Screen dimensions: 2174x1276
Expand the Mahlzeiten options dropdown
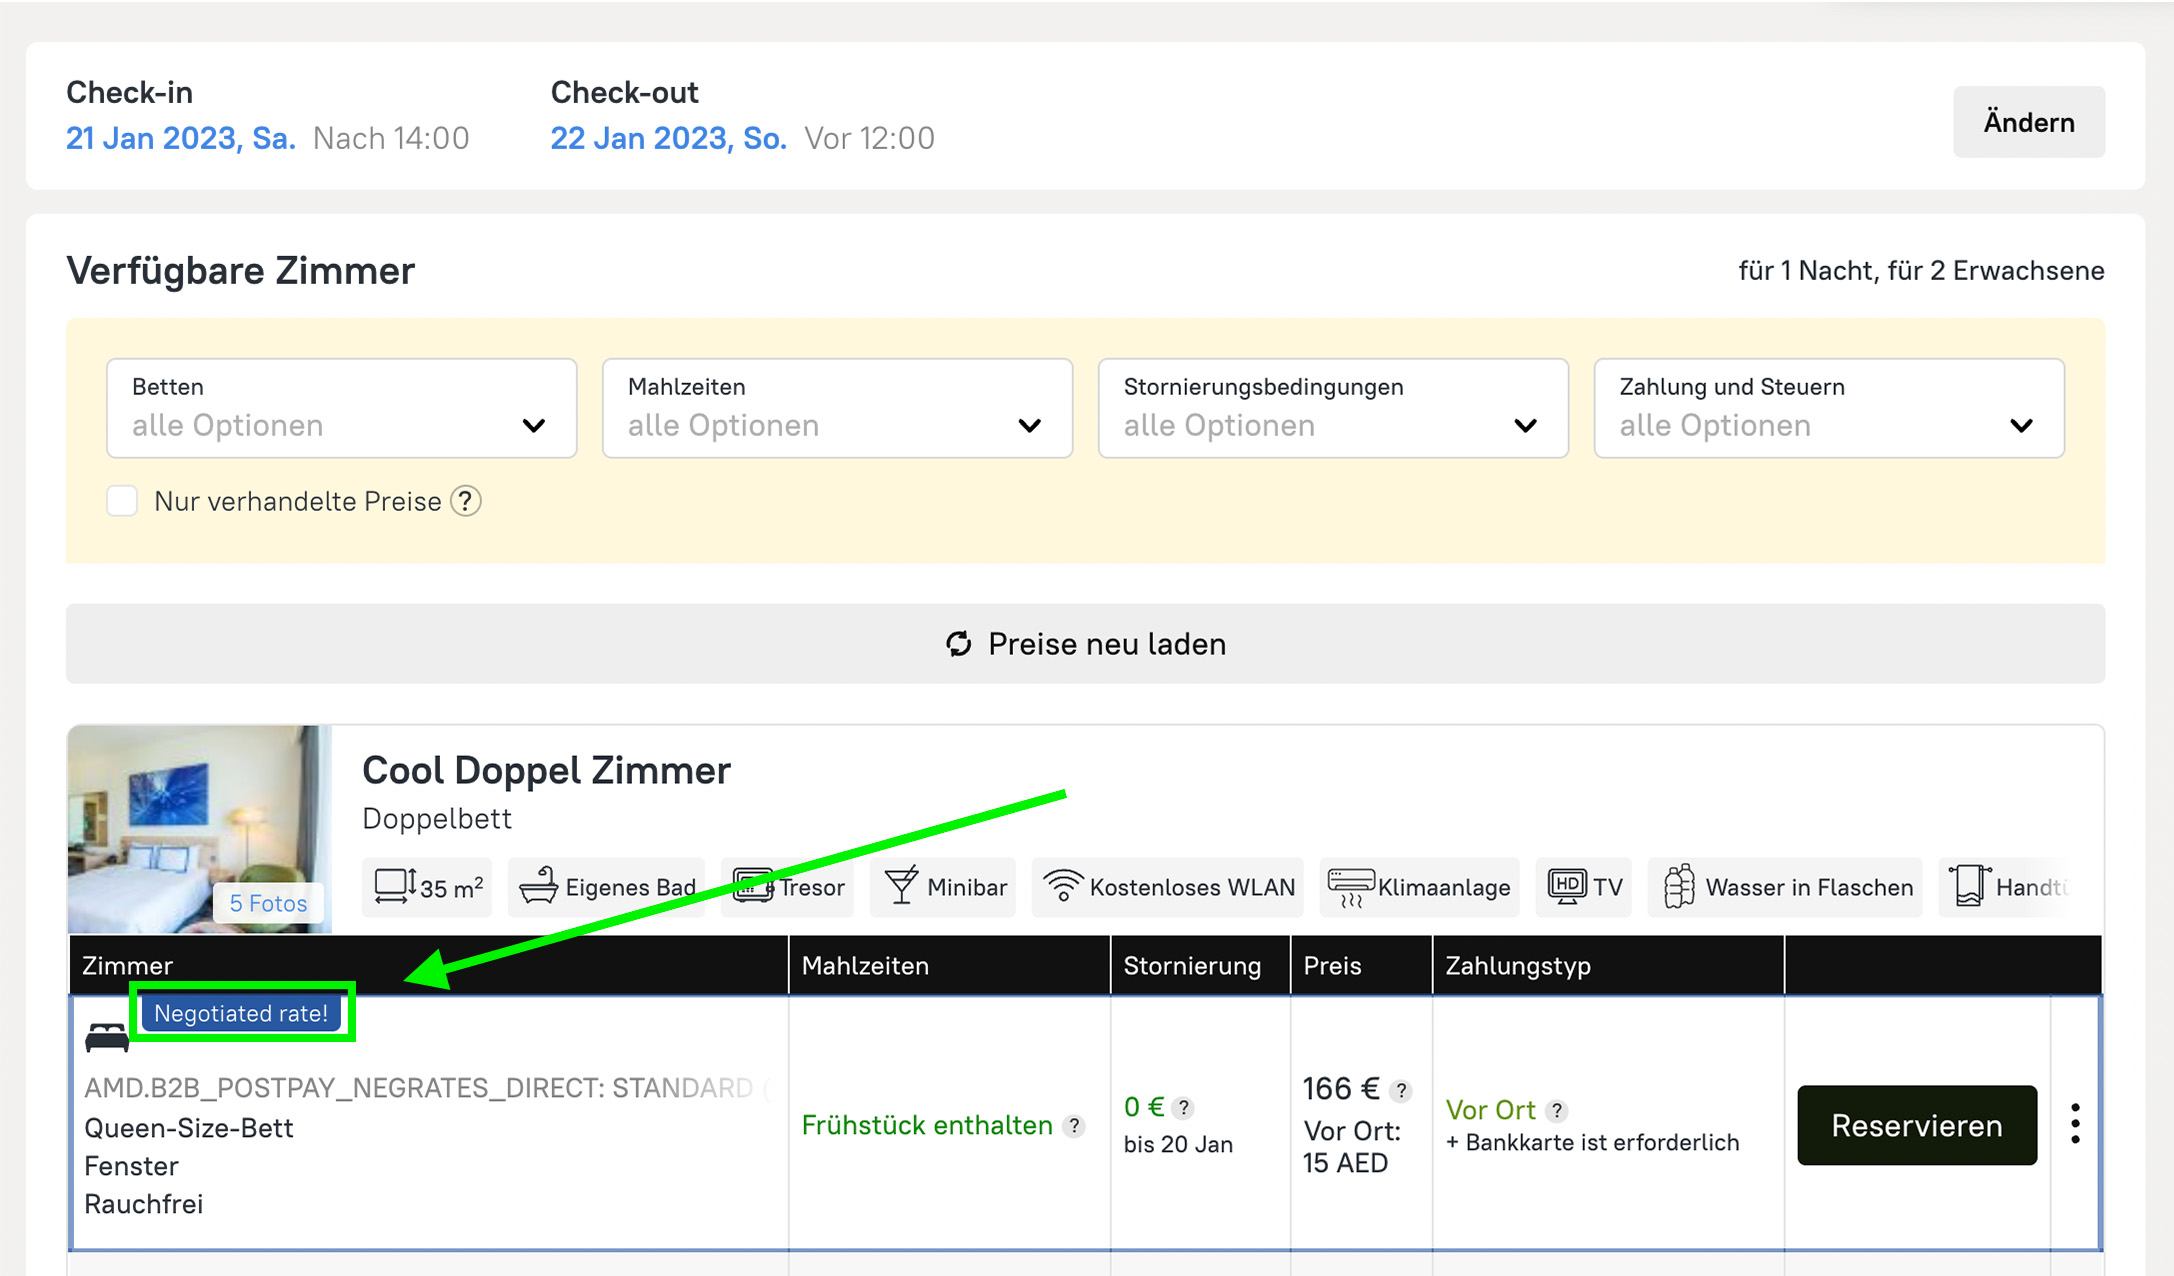pos(837,408)
